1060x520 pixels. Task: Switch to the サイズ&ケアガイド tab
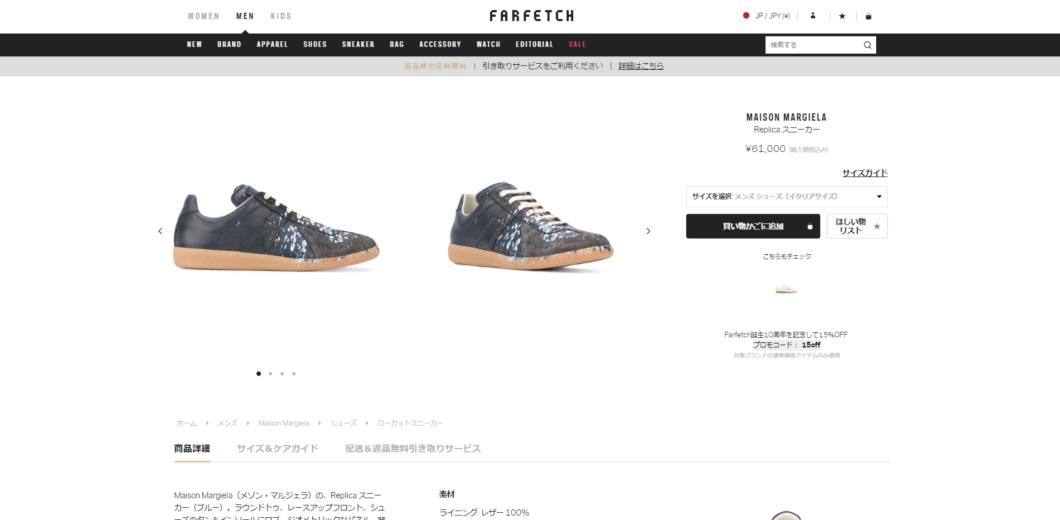coord(277,448)
